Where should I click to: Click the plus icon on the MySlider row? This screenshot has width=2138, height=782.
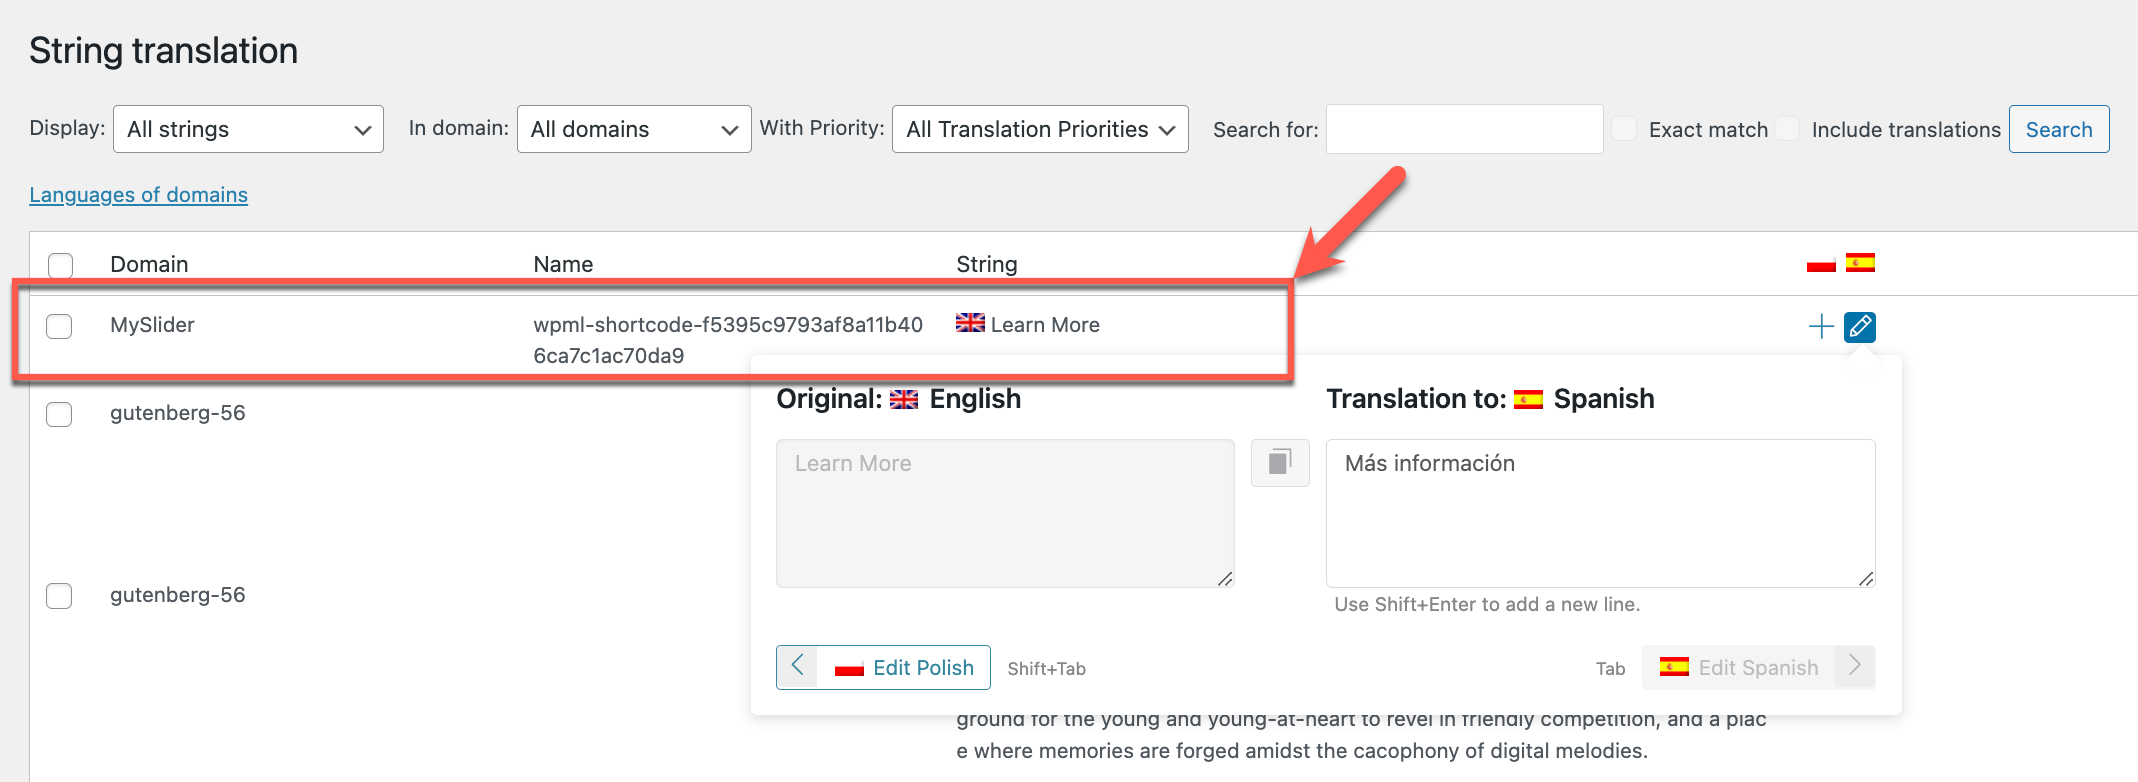[1820, 326]
